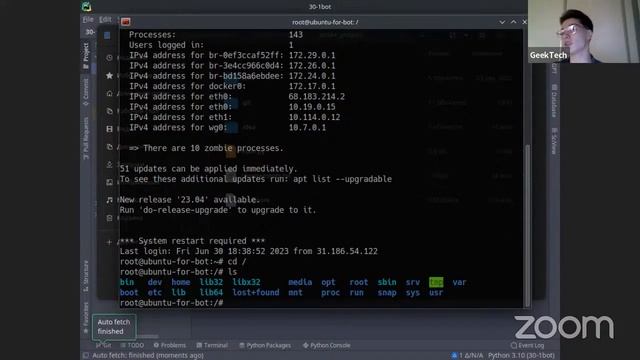Click the GeekTech video thumbnail
This screenshot has width=640, height=360.
click(583, 31)
